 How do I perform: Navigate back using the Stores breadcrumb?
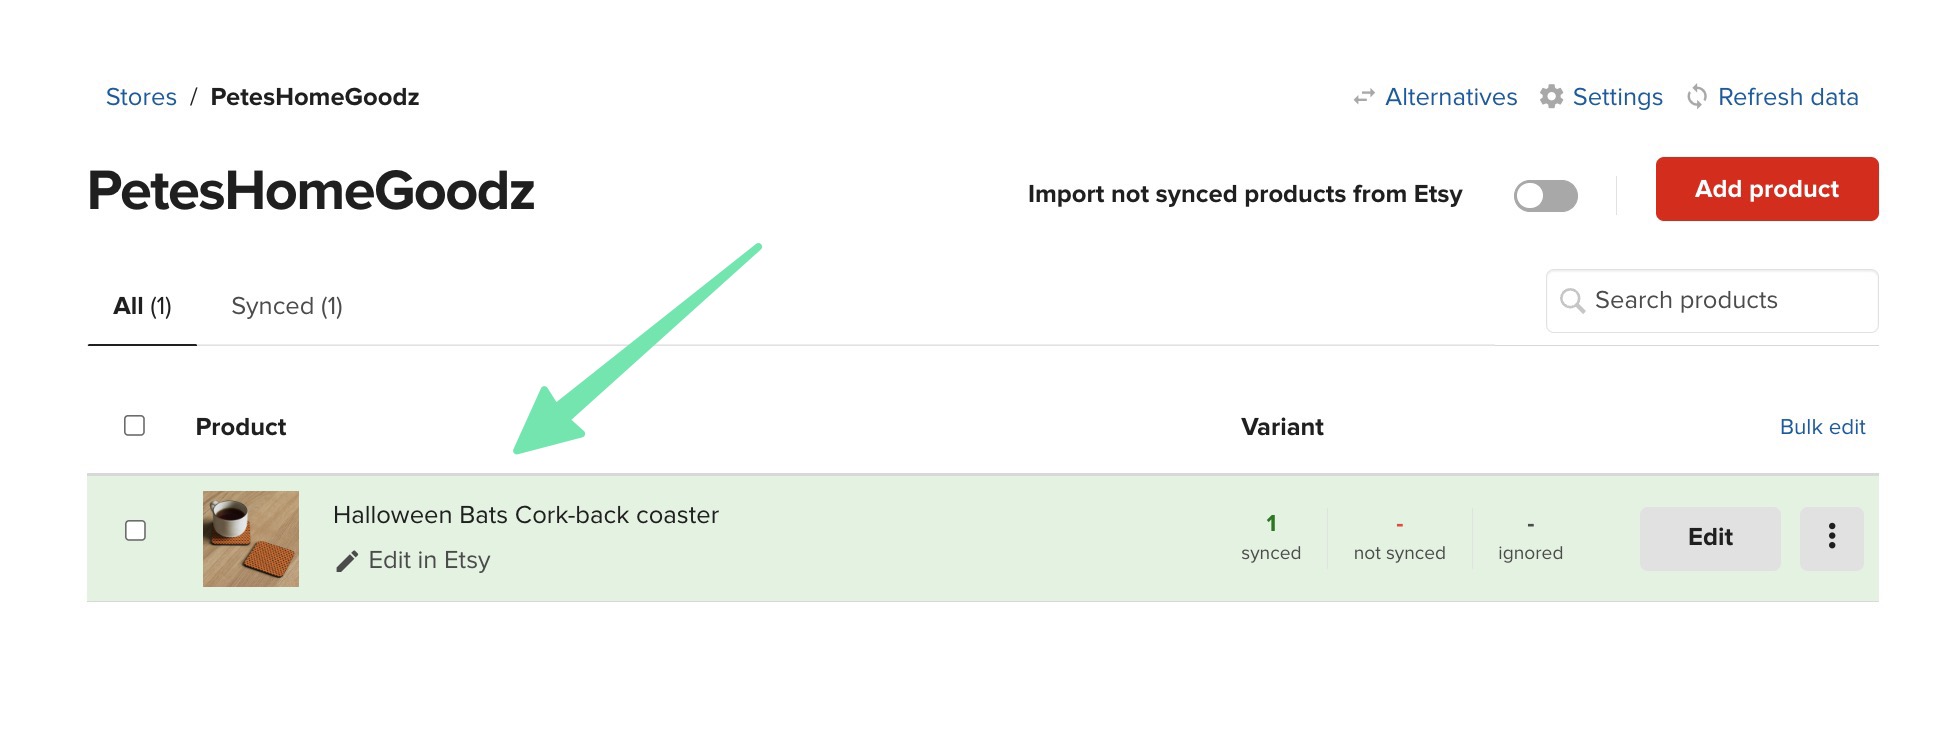[141, 96]
